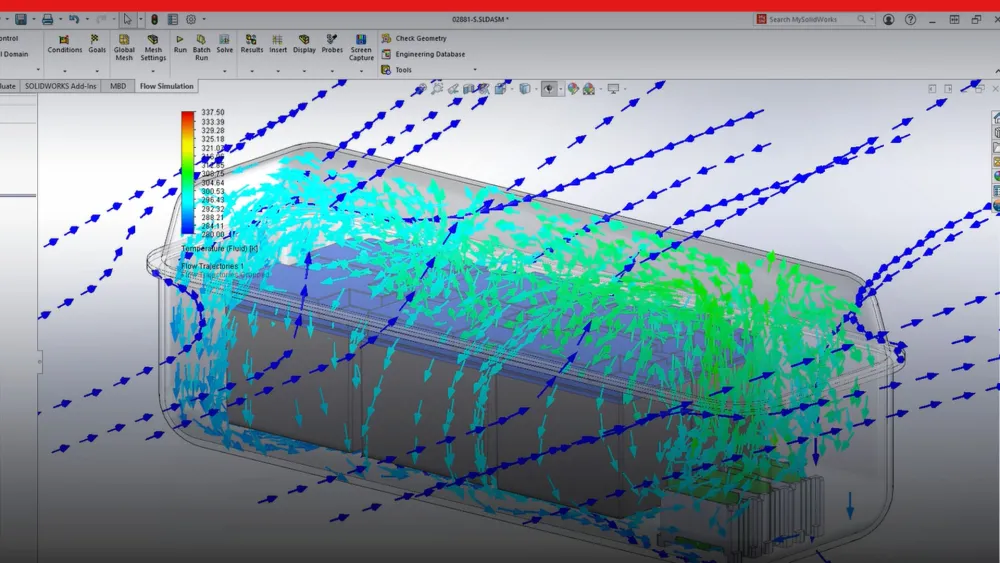Open the Probes tool
This screenshot has height=563, width=1000.
click(332, 44)
